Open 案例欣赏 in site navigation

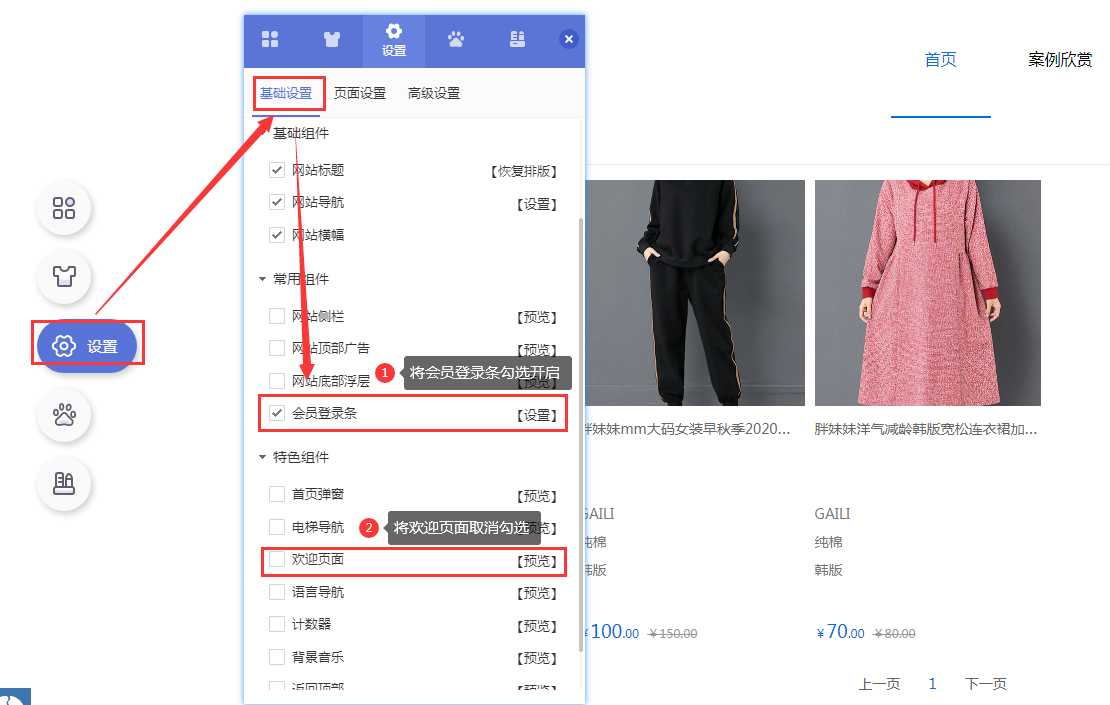click(1060, 59)
